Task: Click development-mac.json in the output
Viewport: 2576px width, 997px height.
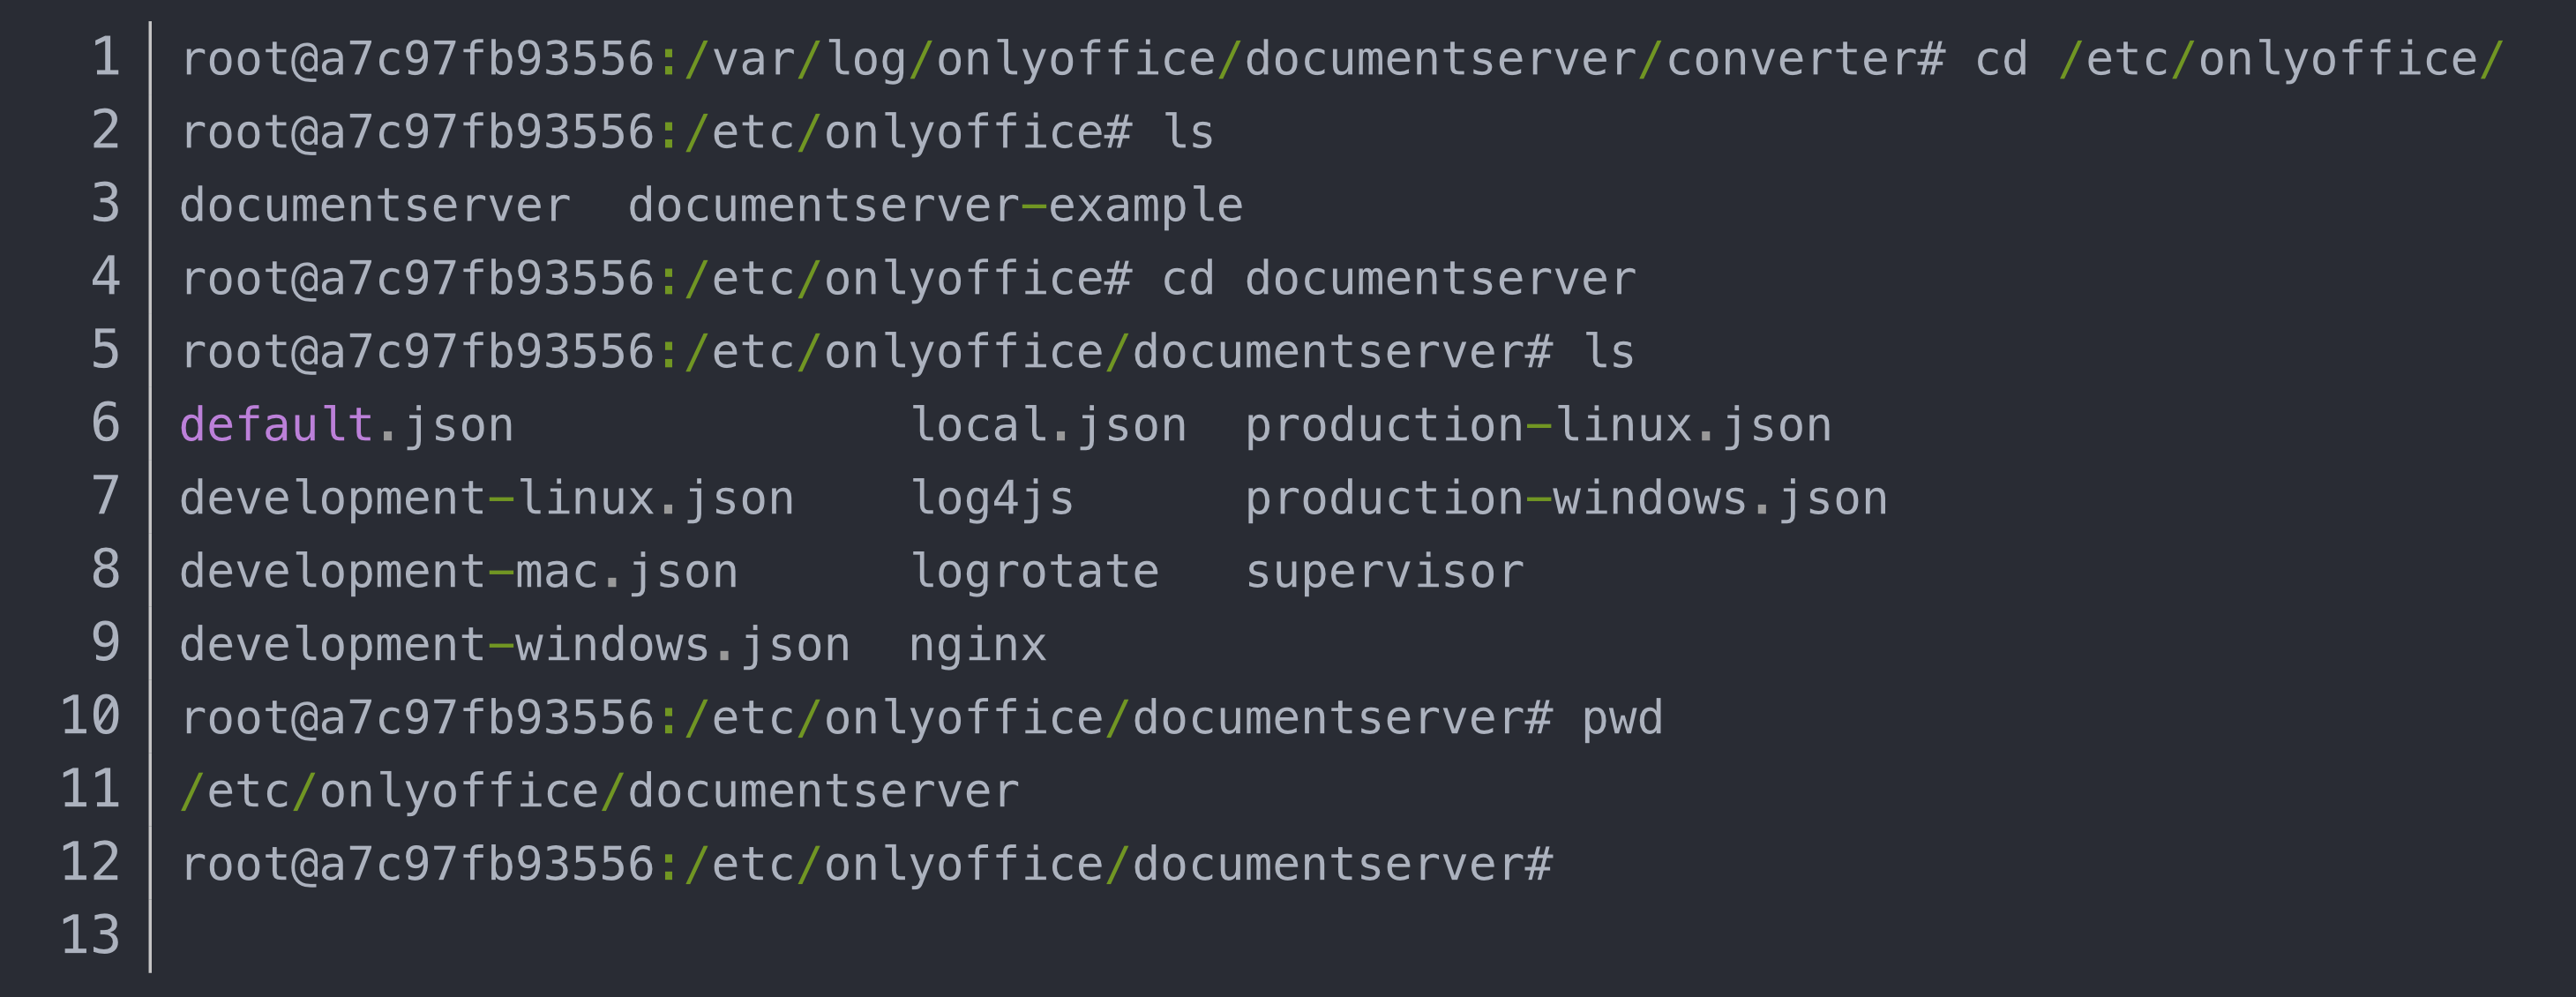Action: pyautogui.click(x=458, y=570)
